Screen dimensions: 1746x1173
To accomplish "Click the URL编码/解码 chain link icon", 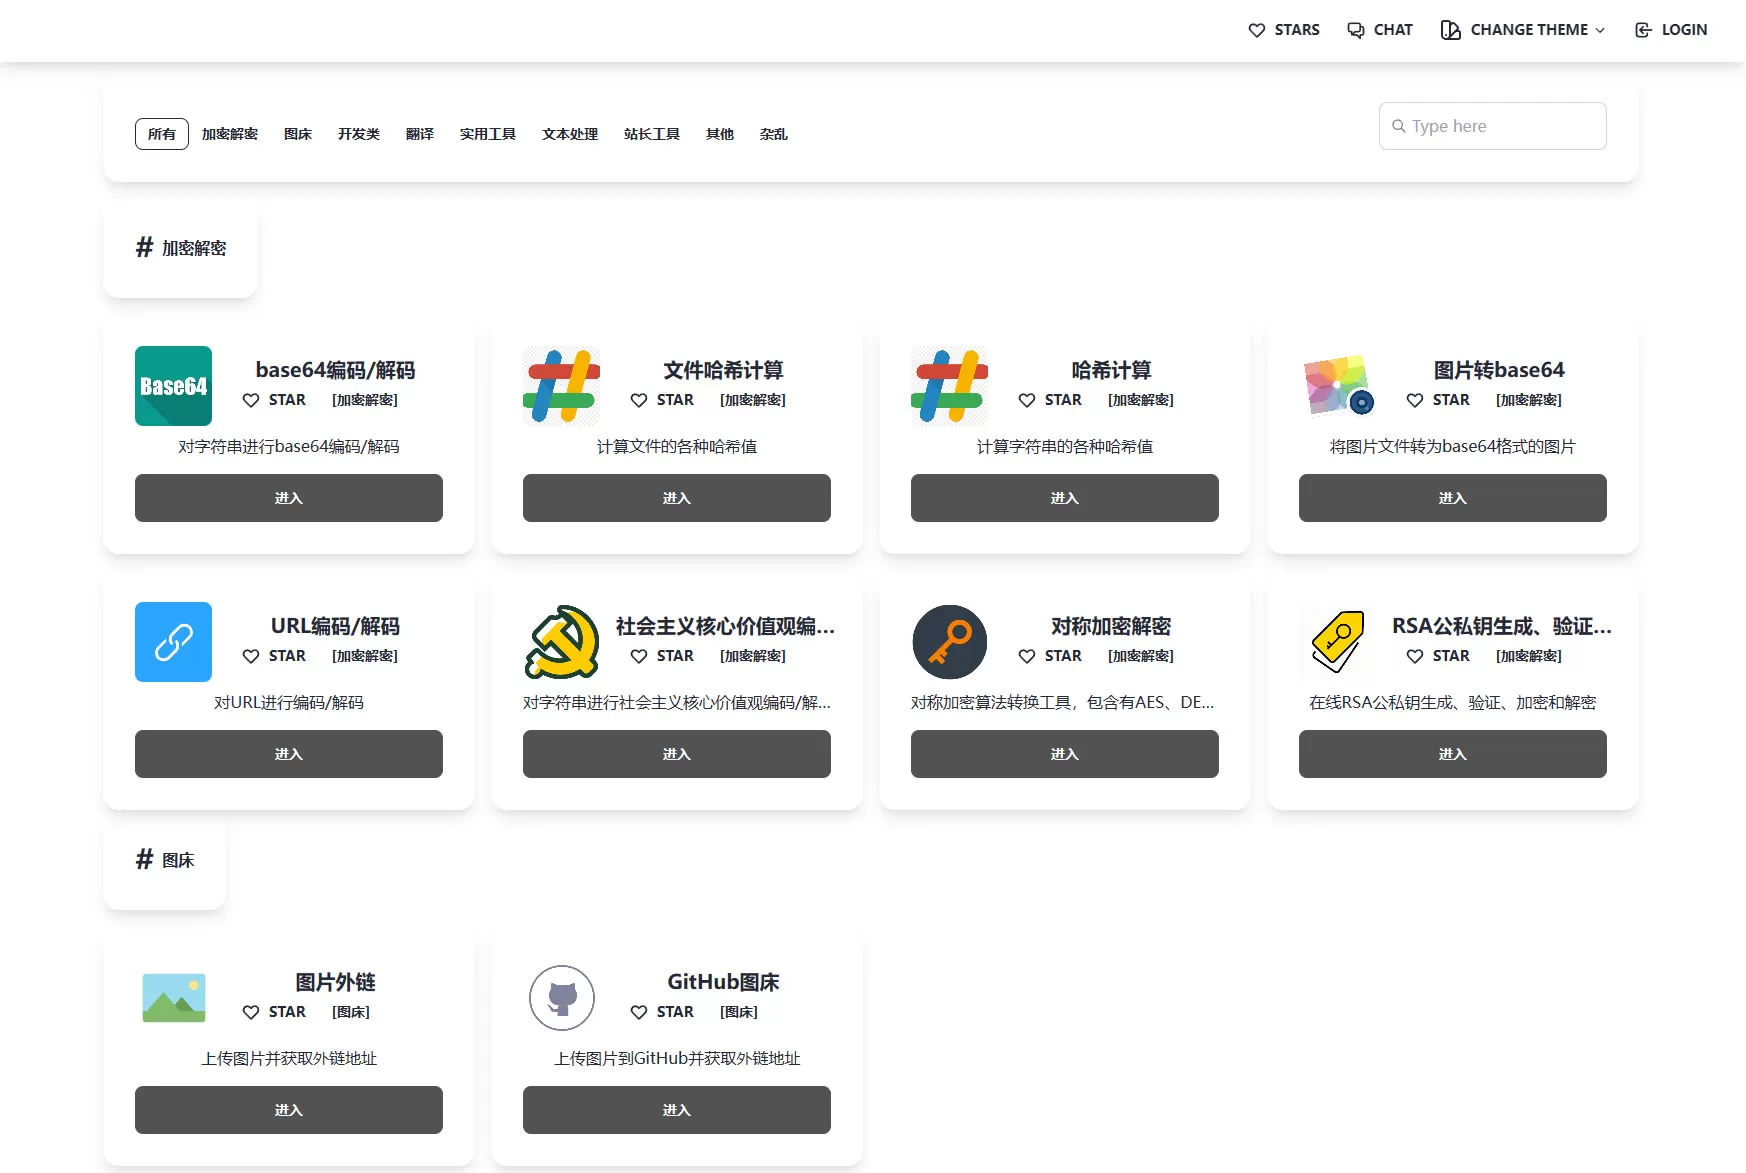I will (172, 642).
